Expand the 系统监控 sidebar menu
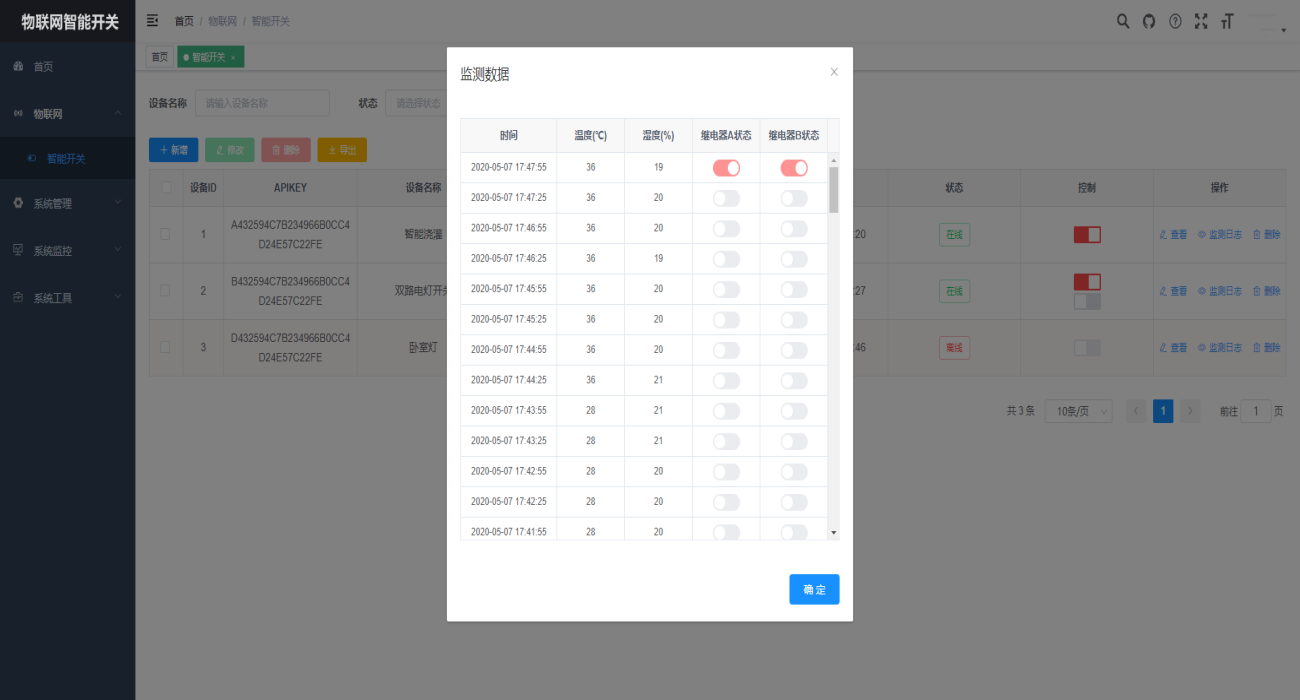The image size is (1300, 700). pyautogui.click(x=68, y=250)
